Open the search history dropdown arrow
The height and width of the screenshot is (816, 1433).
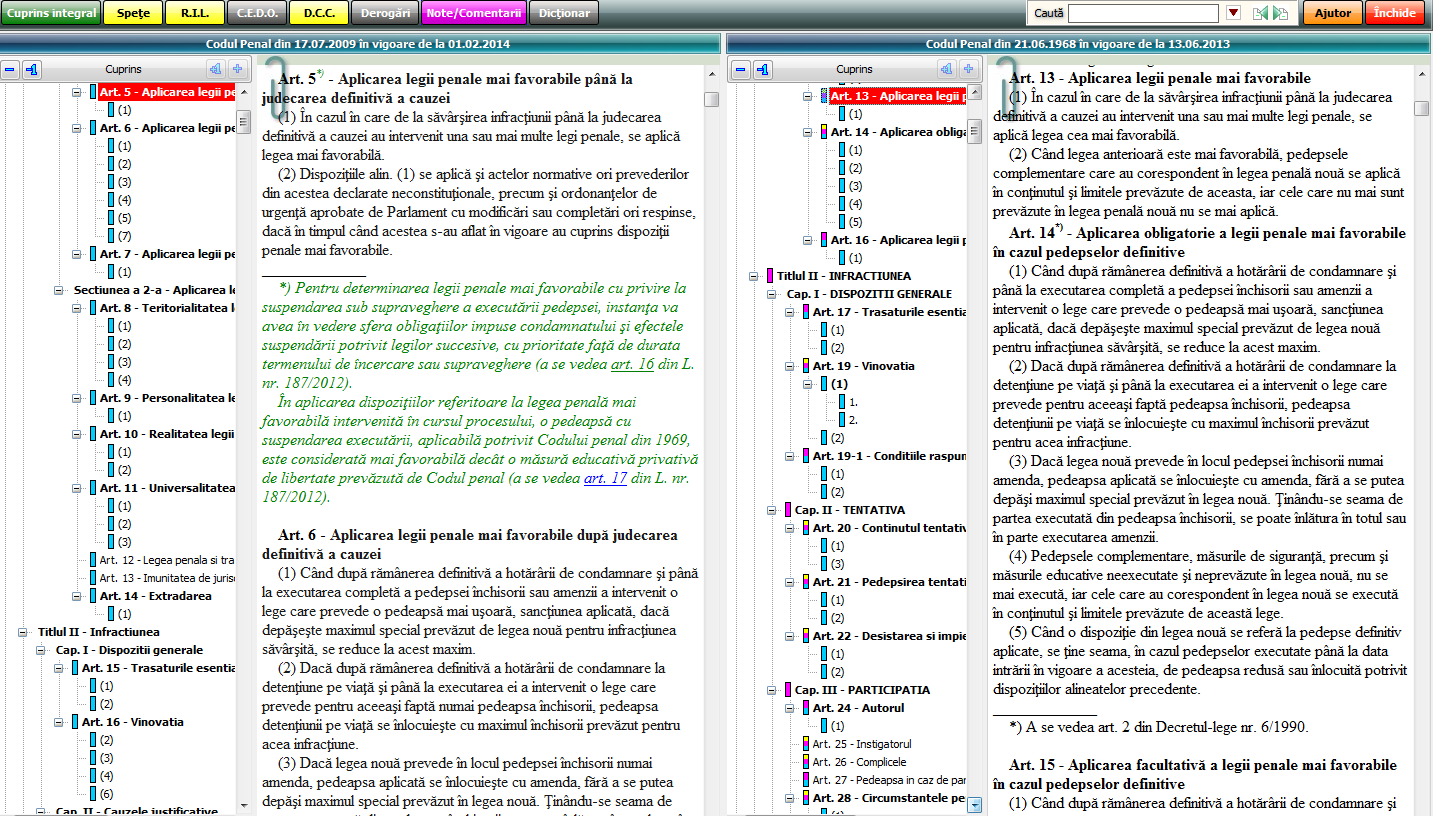click(x=1233, y=13)
